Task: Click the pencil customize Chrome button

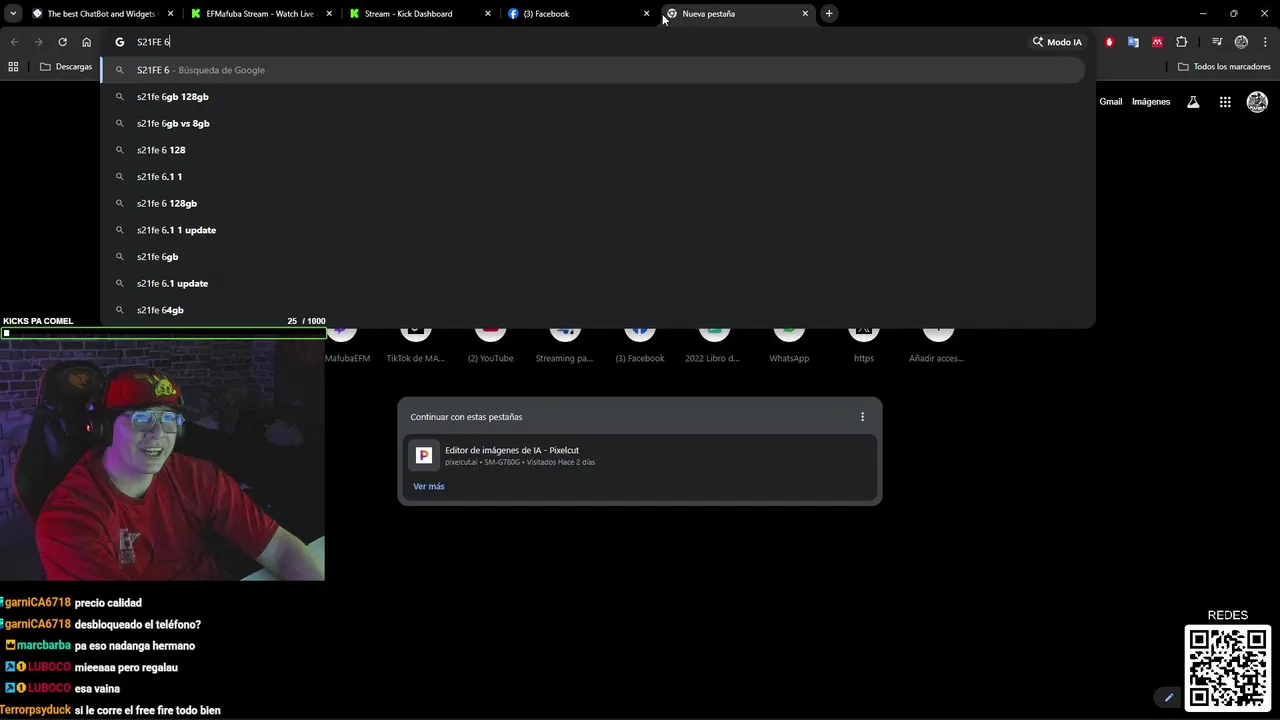Action: click(x=1168, y=697)
